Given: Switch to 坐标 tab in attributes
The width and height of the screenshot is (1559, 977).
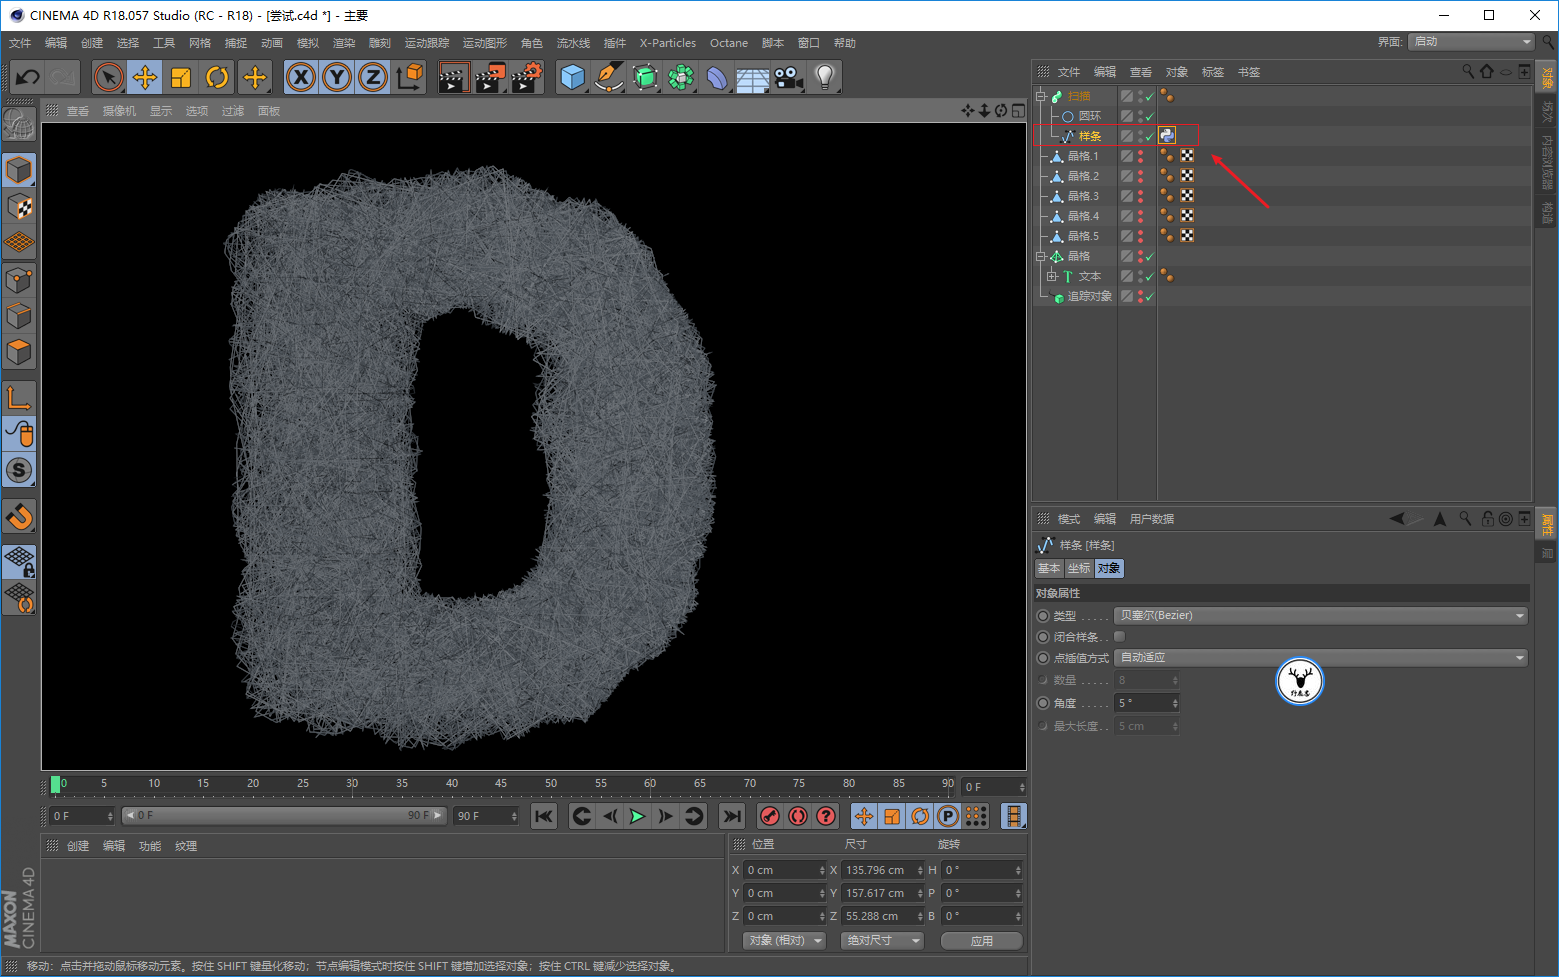Looking at the screenshot, I should [x=1079, y=569].
